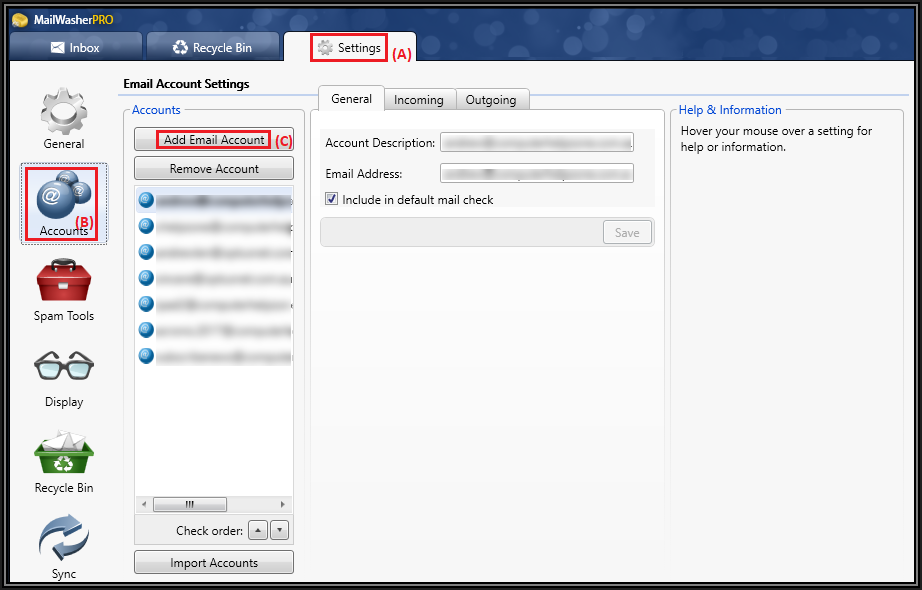The image size is (922, 590).
Task: Click the Import Accounts button
Action: coord(214,562)
